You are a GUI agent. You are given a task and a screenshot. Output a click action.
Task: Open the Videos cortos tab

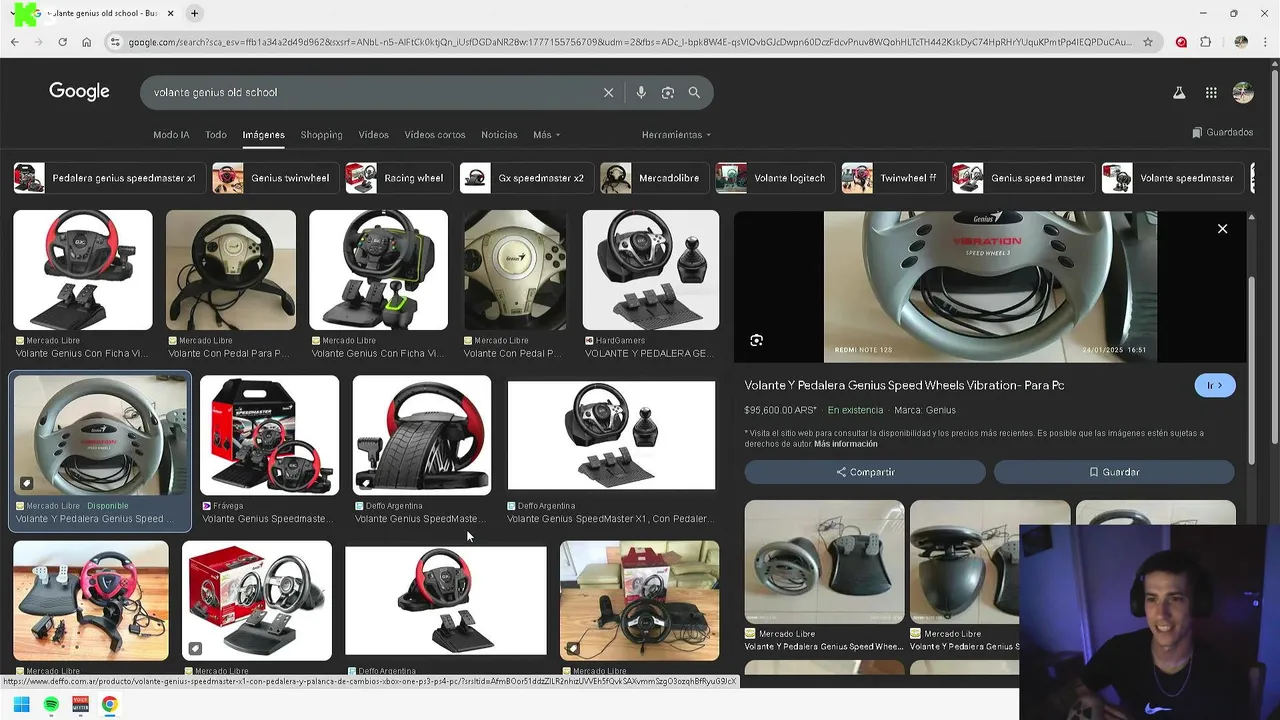(435, 134)
